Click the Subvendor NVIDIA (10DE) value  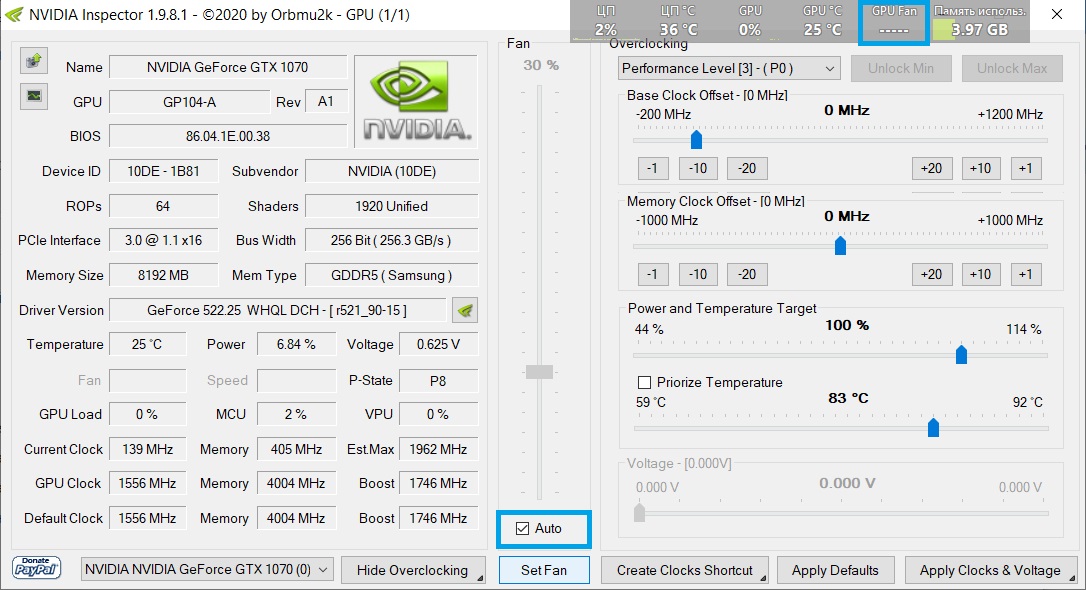[391, 171]
